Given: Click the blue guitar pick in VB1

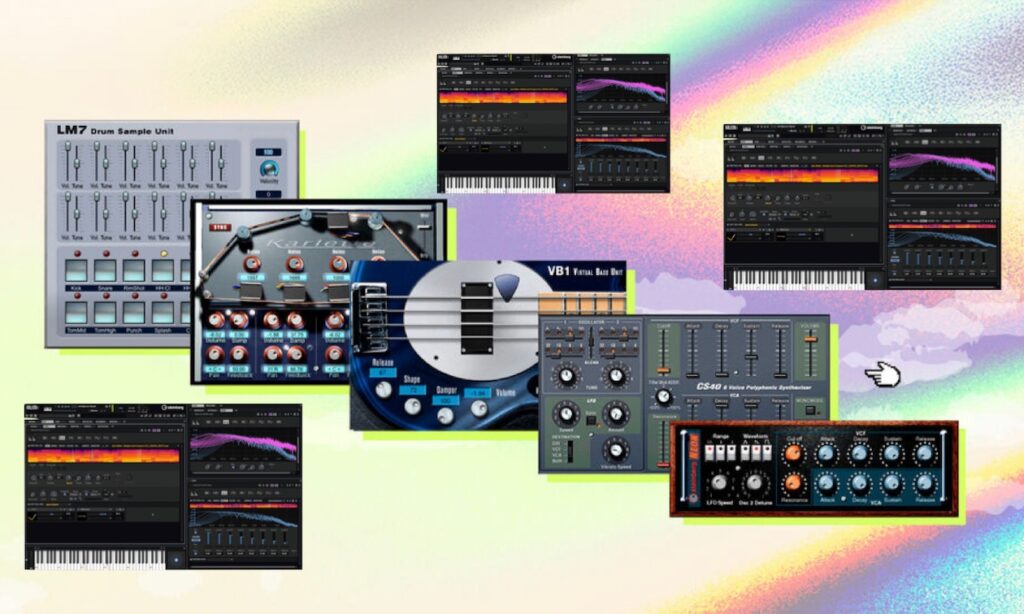Looking at the screenshot, I should click(x=505, y=287).
